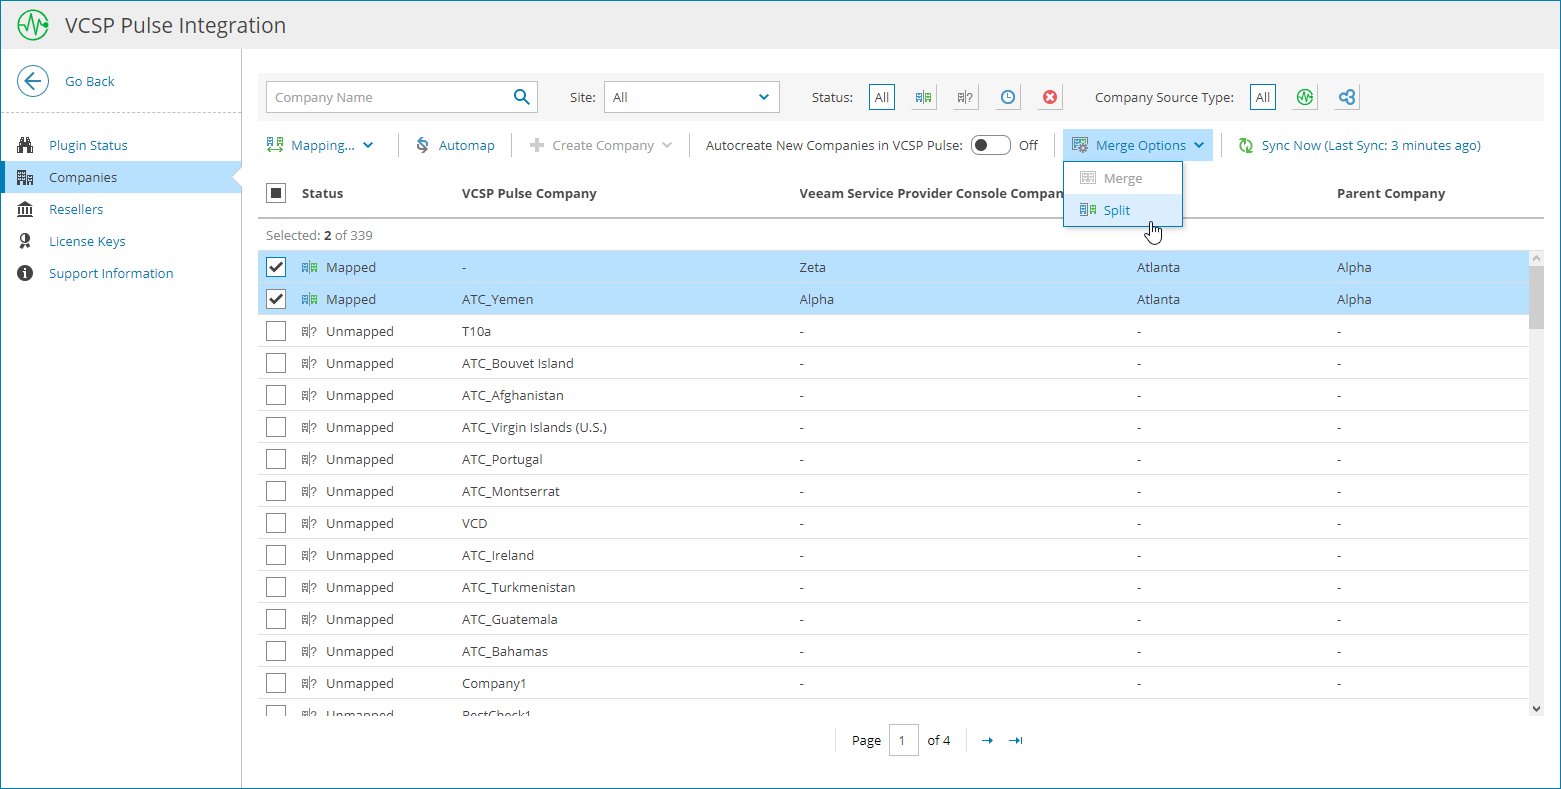Click the search magnifier icon

[521, 97]
